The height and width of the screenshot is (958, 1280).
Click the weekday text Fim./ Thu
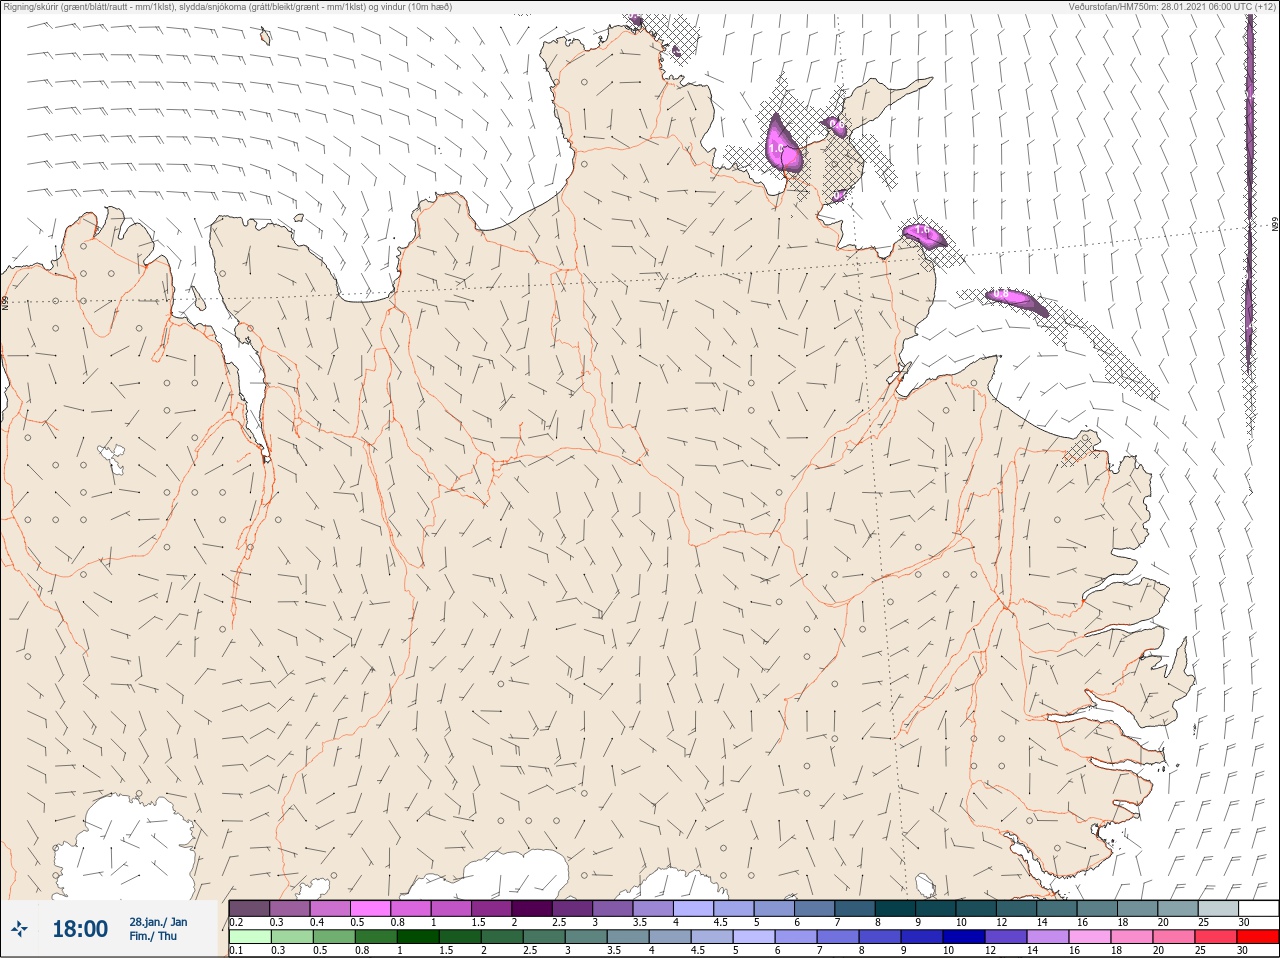point(153,936)
